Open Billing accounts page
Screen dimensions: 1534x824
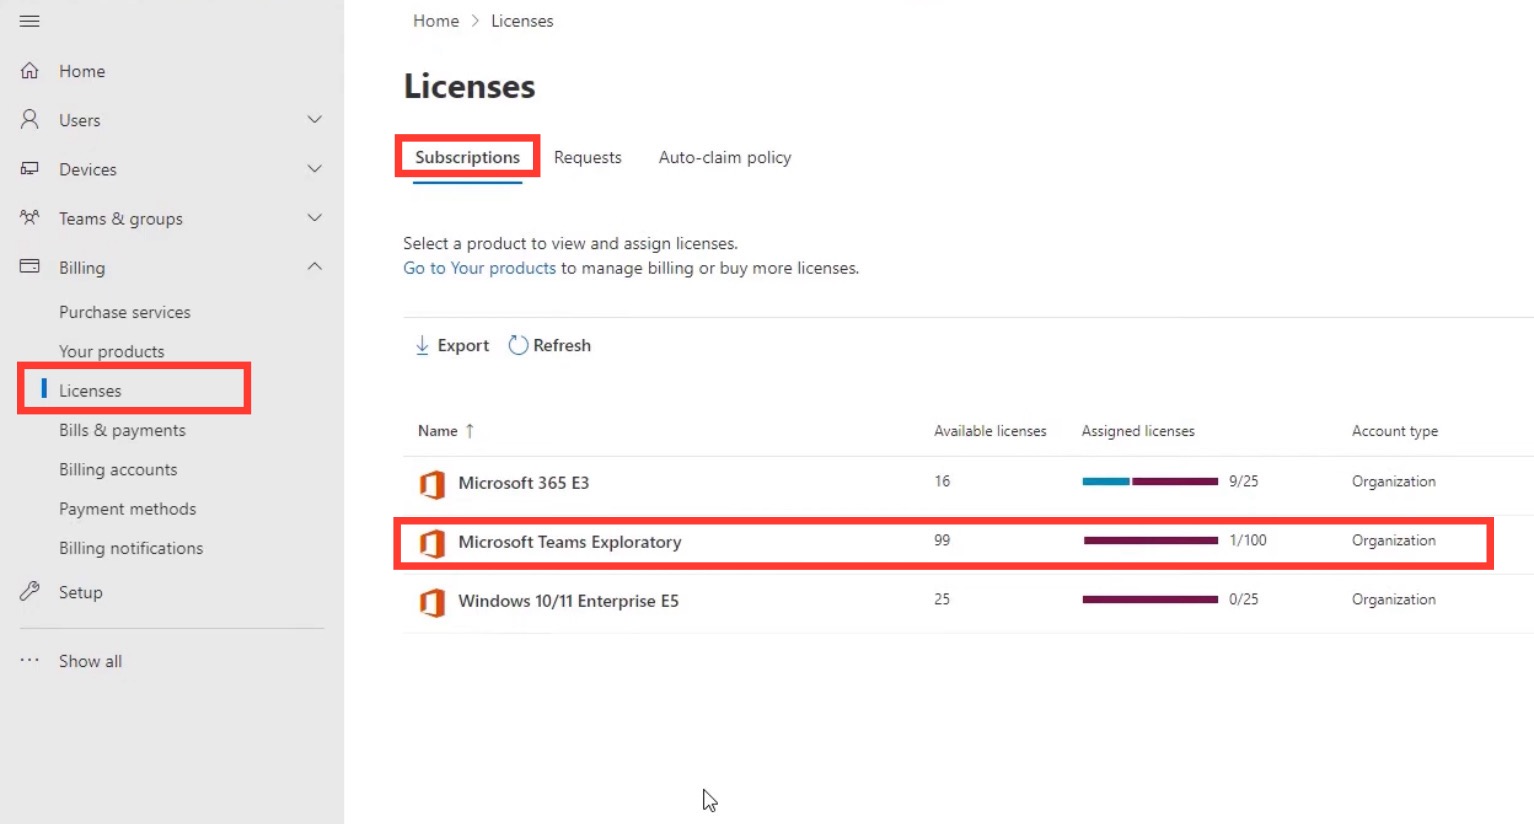pos(118,469)
